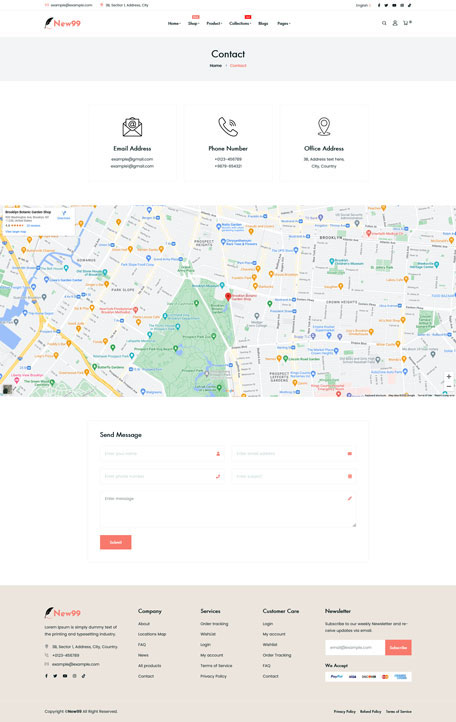Click the Enter email address field
The image size is (456, 722).
click(x=294, y=454)
